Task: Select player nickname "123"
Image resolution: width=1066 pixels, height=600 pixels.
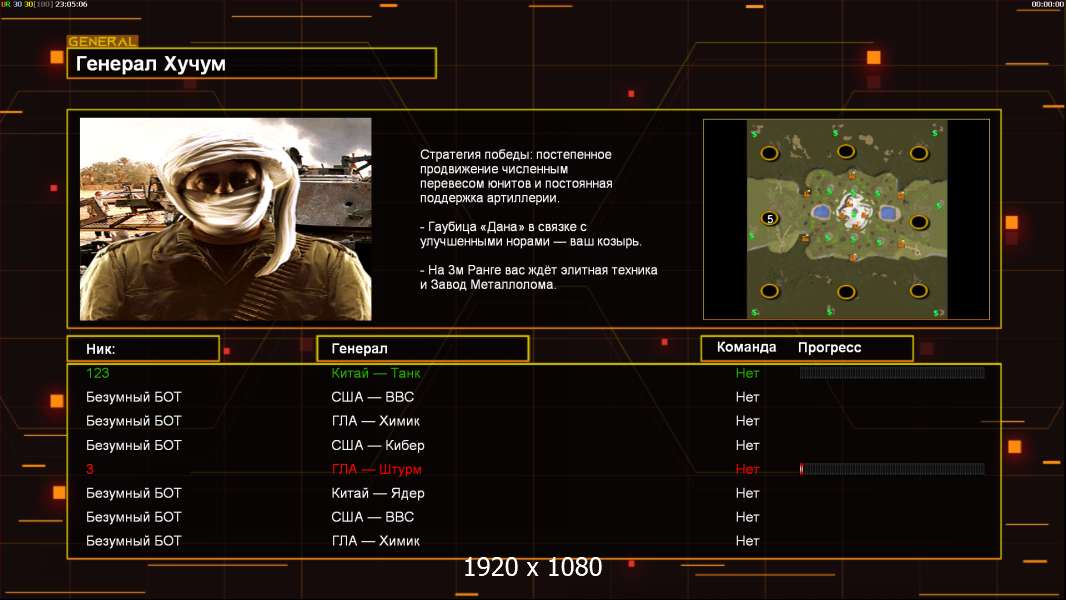Action: [x=97, y=373]
